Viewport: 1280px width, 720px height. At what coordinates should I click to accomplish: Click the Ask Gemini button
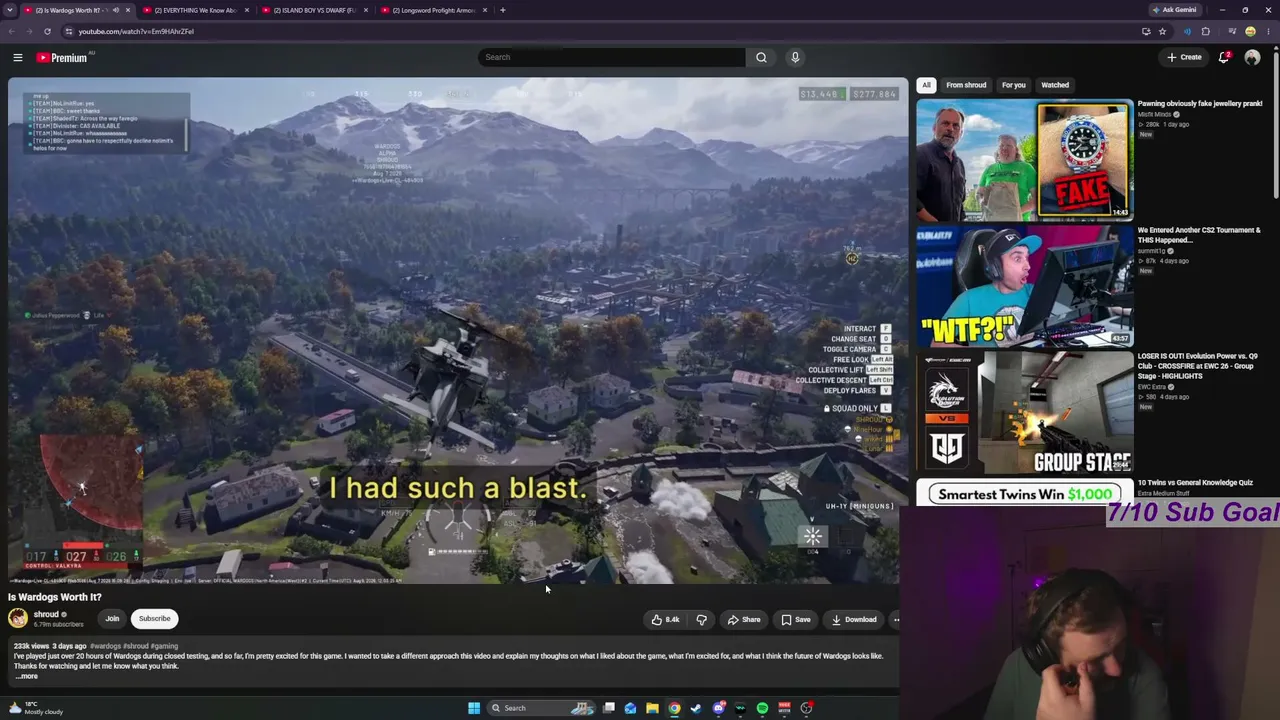[x=1175, y=10]
